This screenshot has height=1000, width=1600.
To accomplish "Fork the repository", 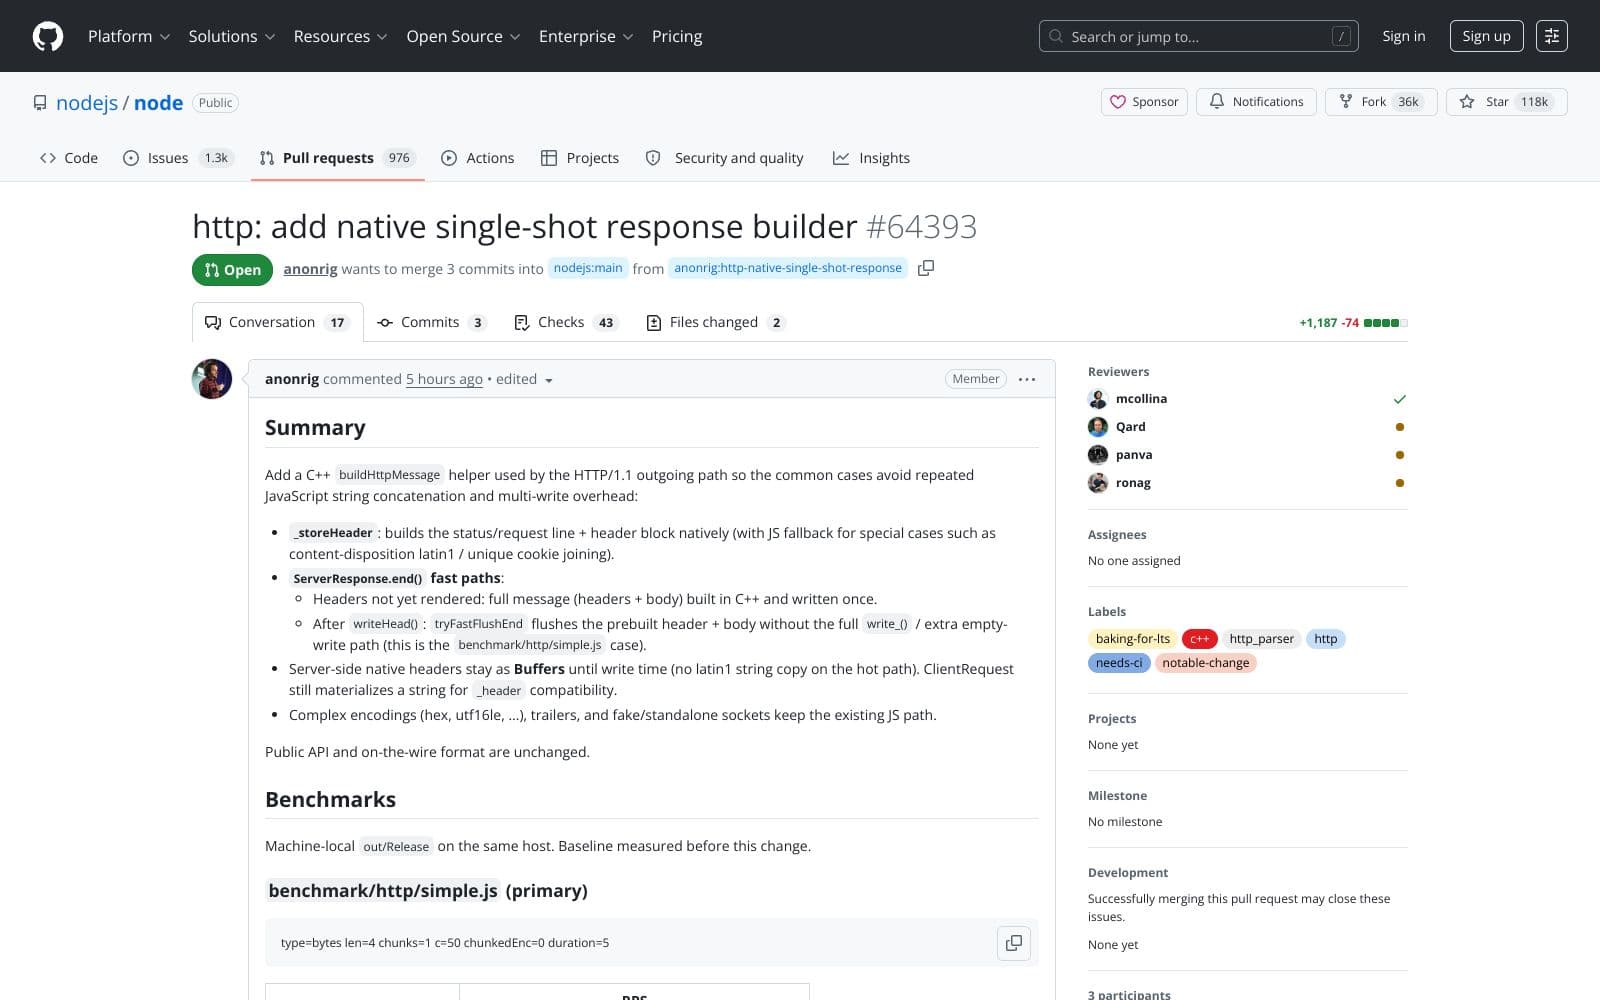I will 1381,102.
